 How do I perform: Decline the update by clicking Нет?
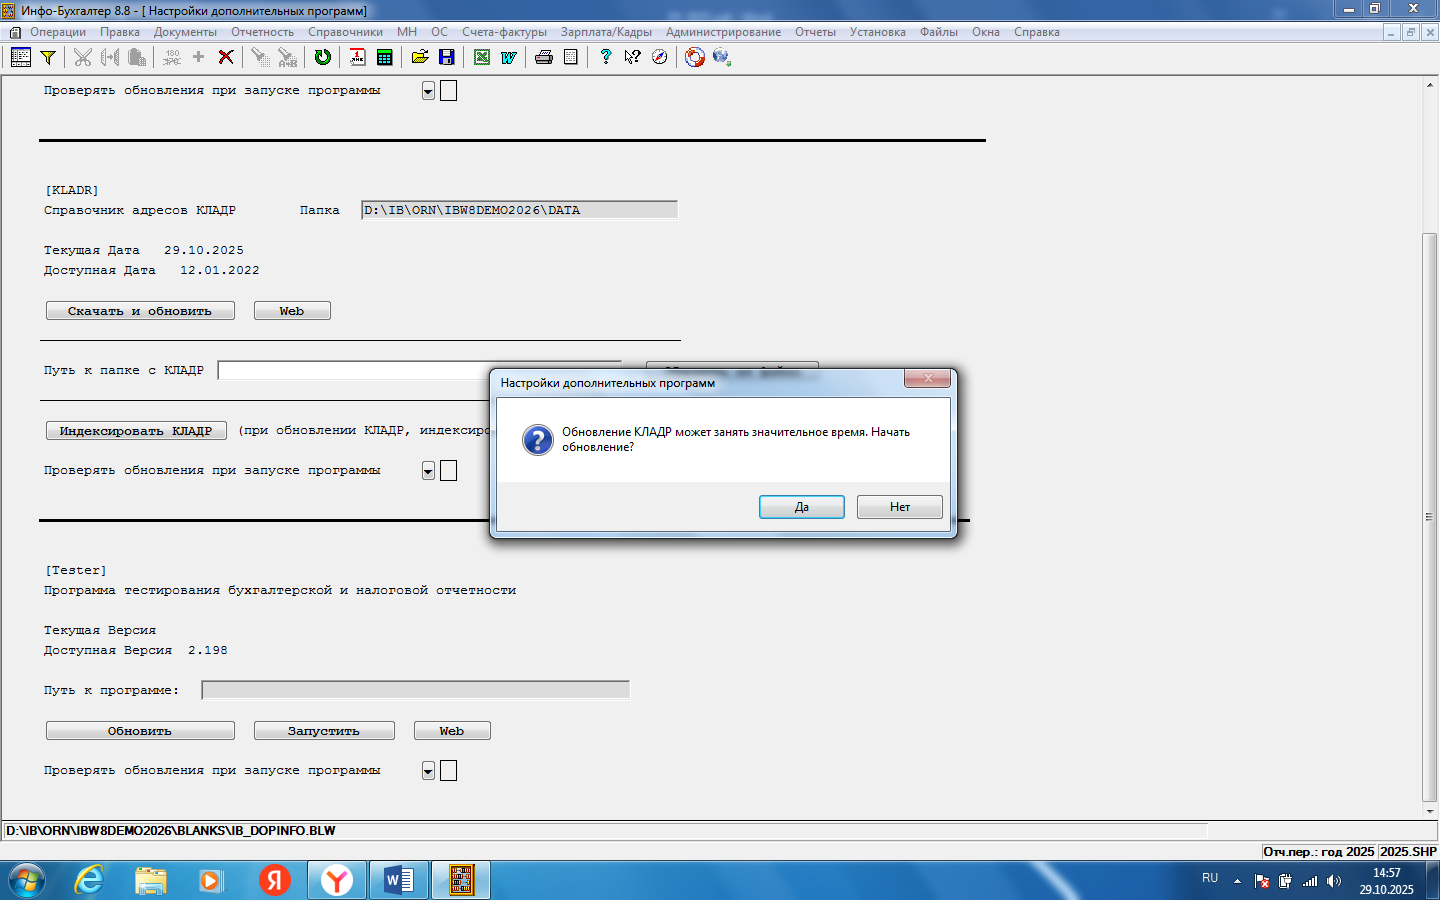899,507
